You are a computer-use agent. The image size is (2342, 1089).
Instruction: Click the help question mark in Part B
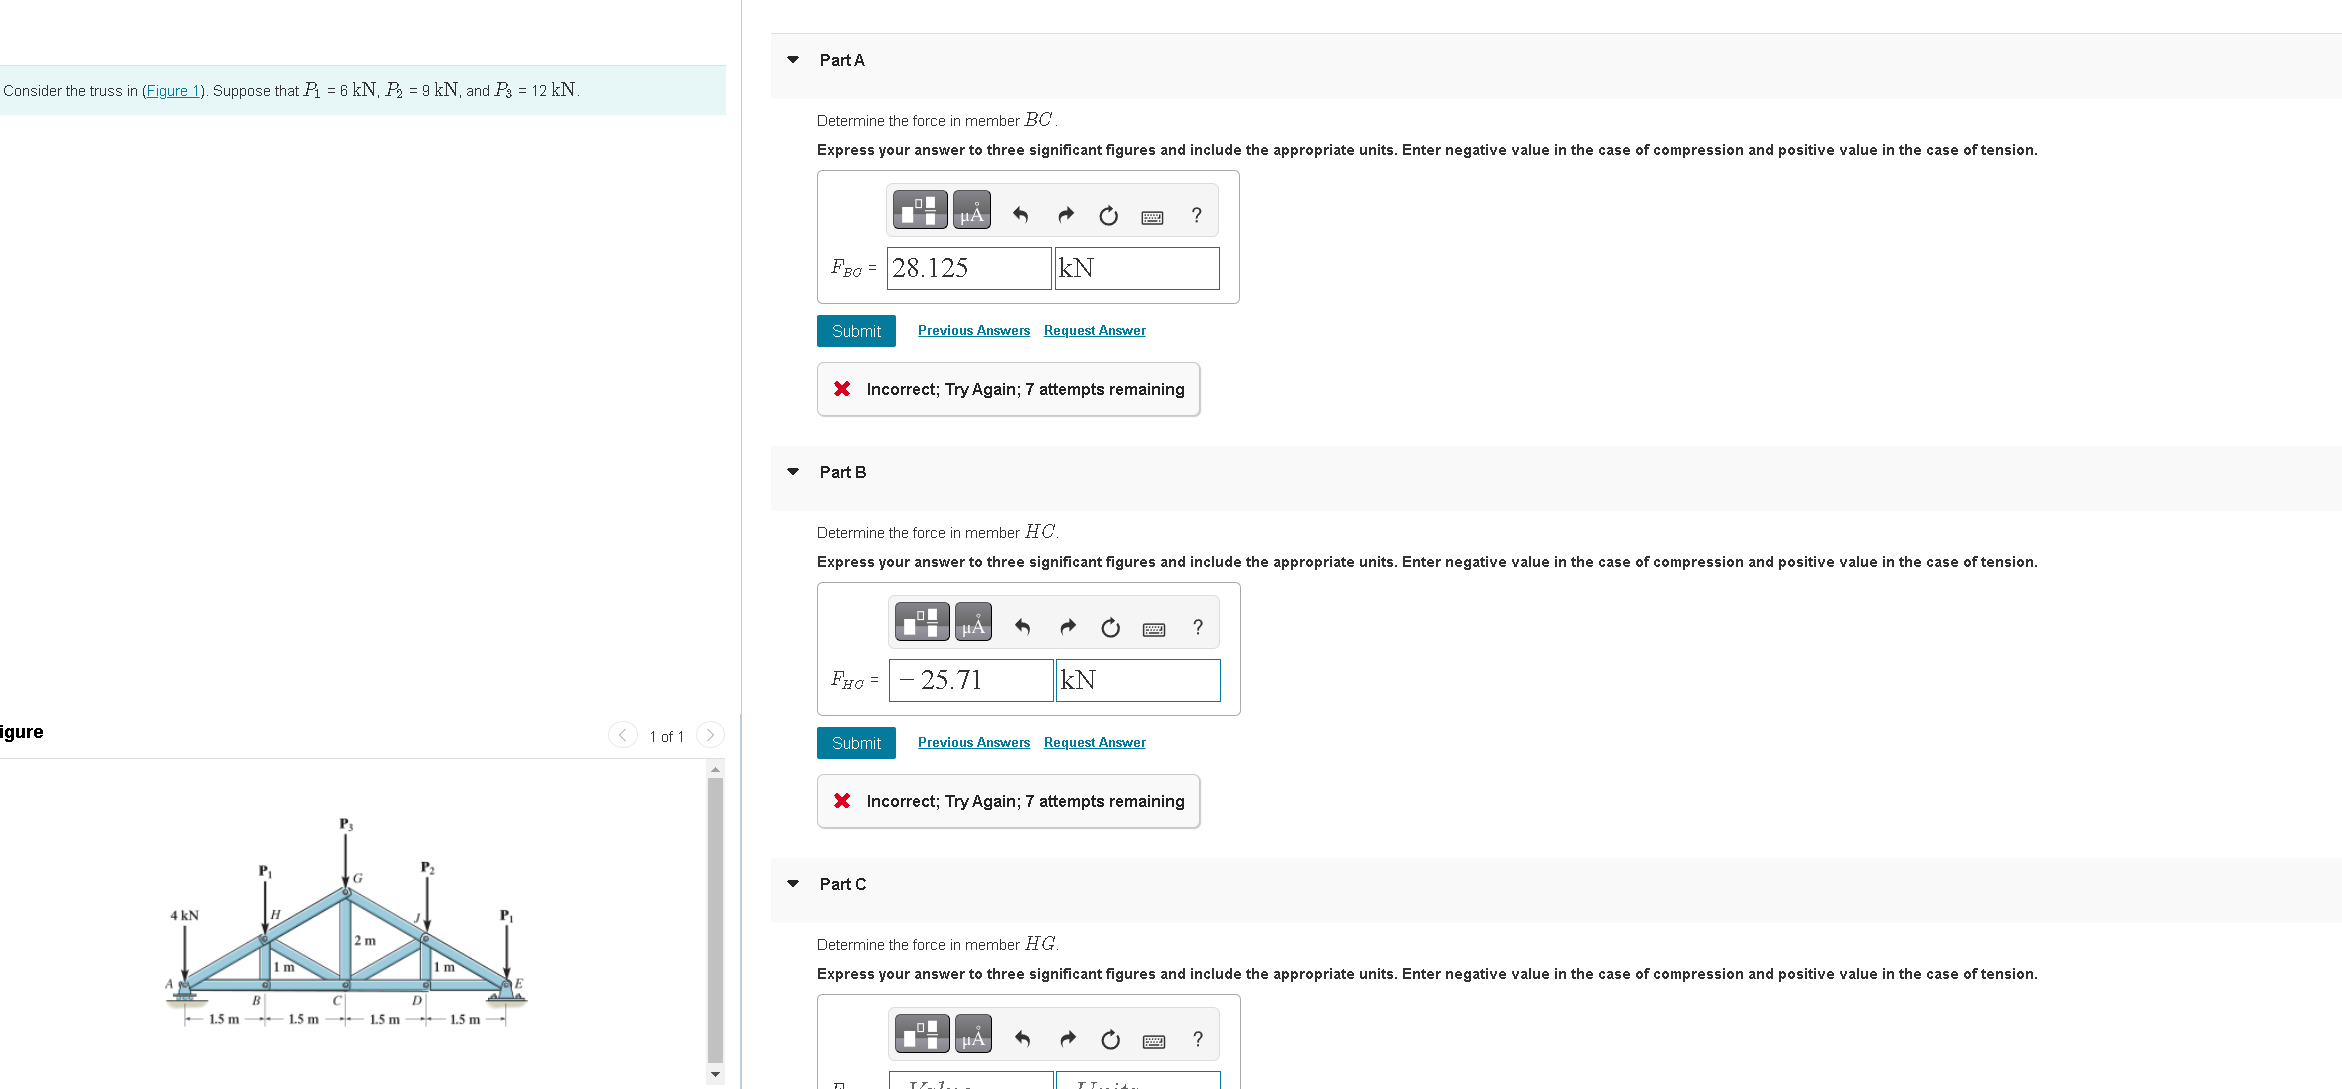point(1197,627)
